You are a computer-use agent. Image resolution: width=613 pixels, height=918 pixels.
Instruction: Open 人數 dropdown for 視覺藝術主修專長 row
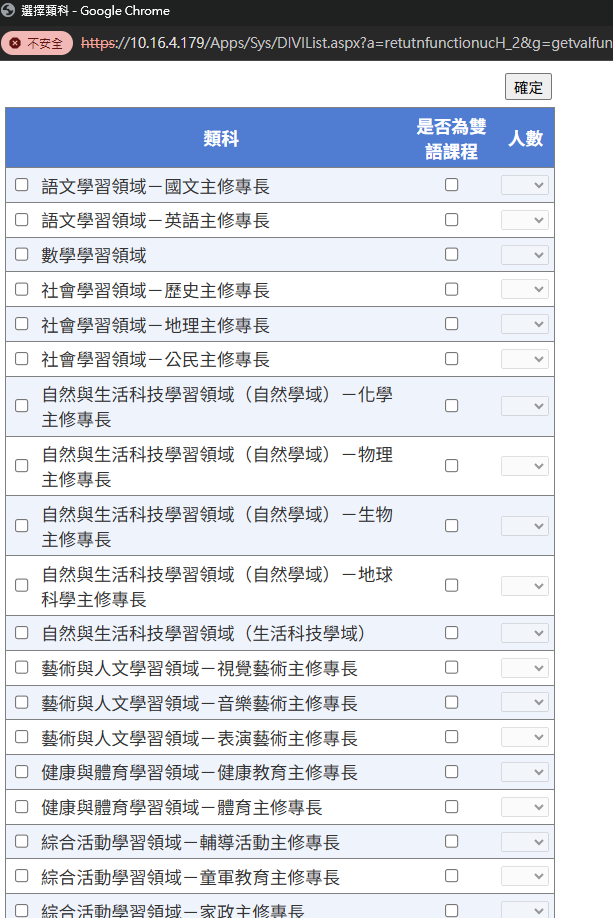[x=525, y=668]
